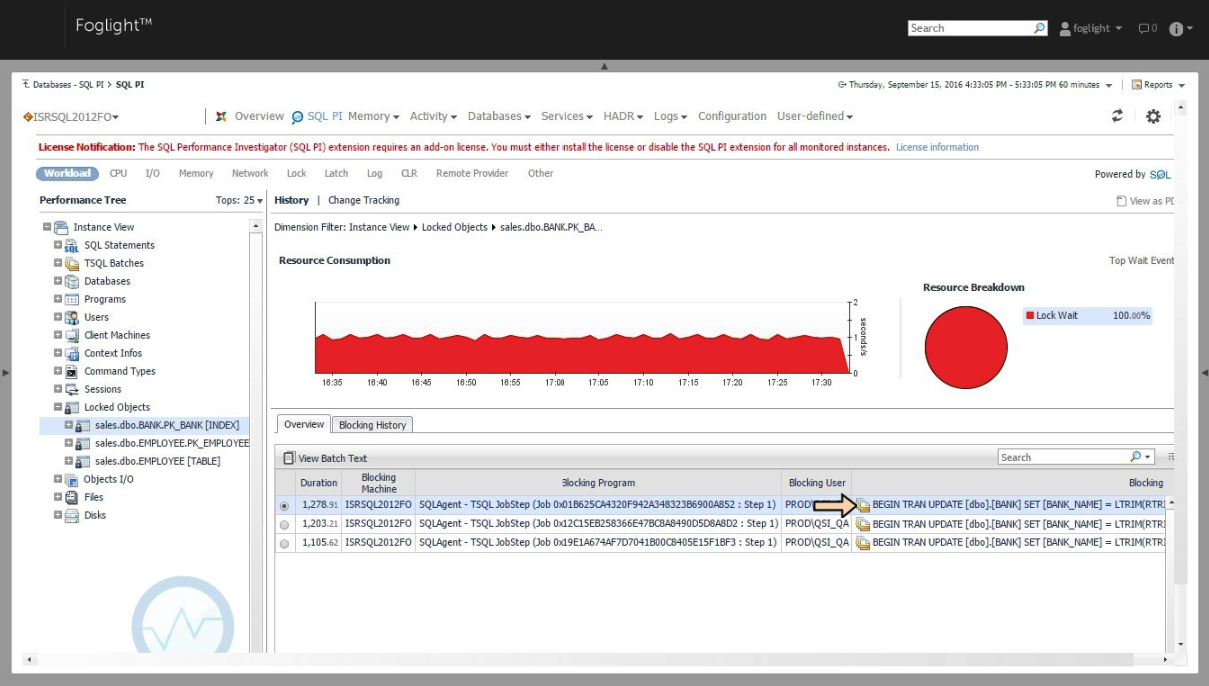Click the bottom horizontal scrollbar right arrow
This screenshot has height=686, width=1209.
[x=1166, y=660]
